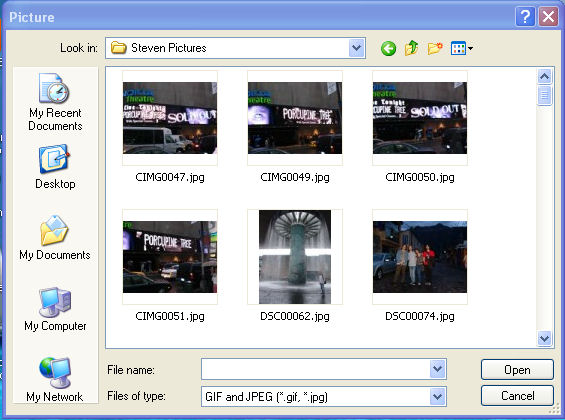Click the Help question mark button

[x=525, y=17]
